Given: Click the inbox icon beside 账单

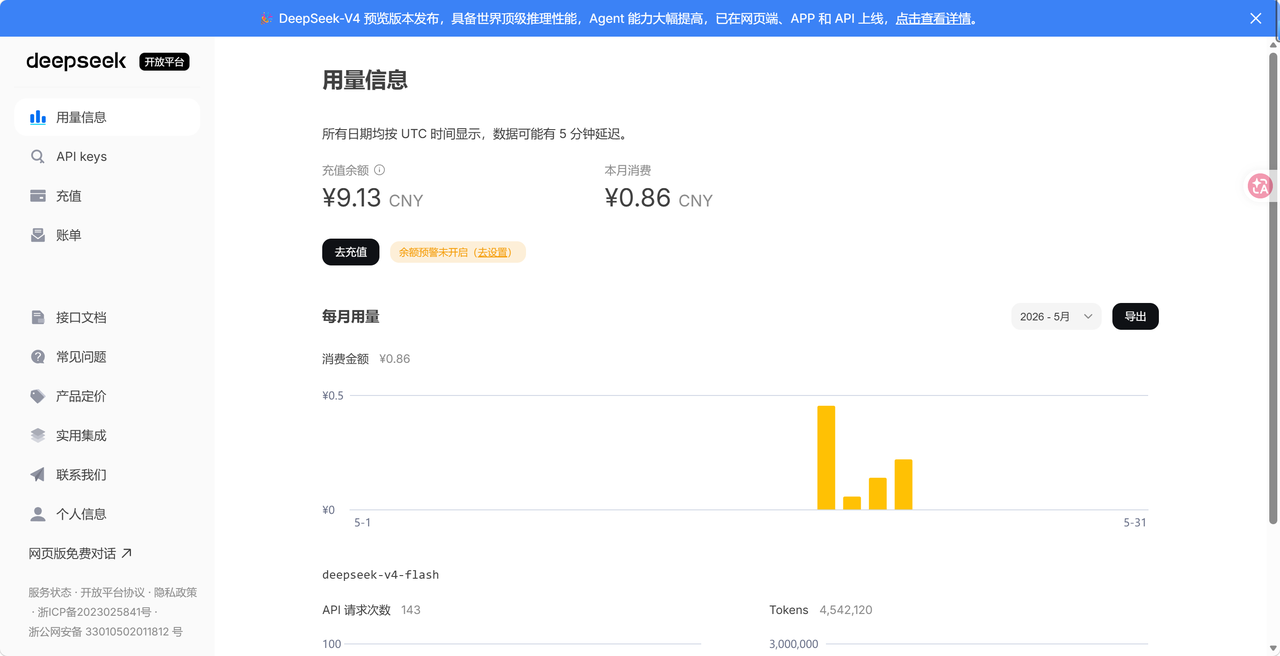Looking at the screenshot, I should coord(38,235).
